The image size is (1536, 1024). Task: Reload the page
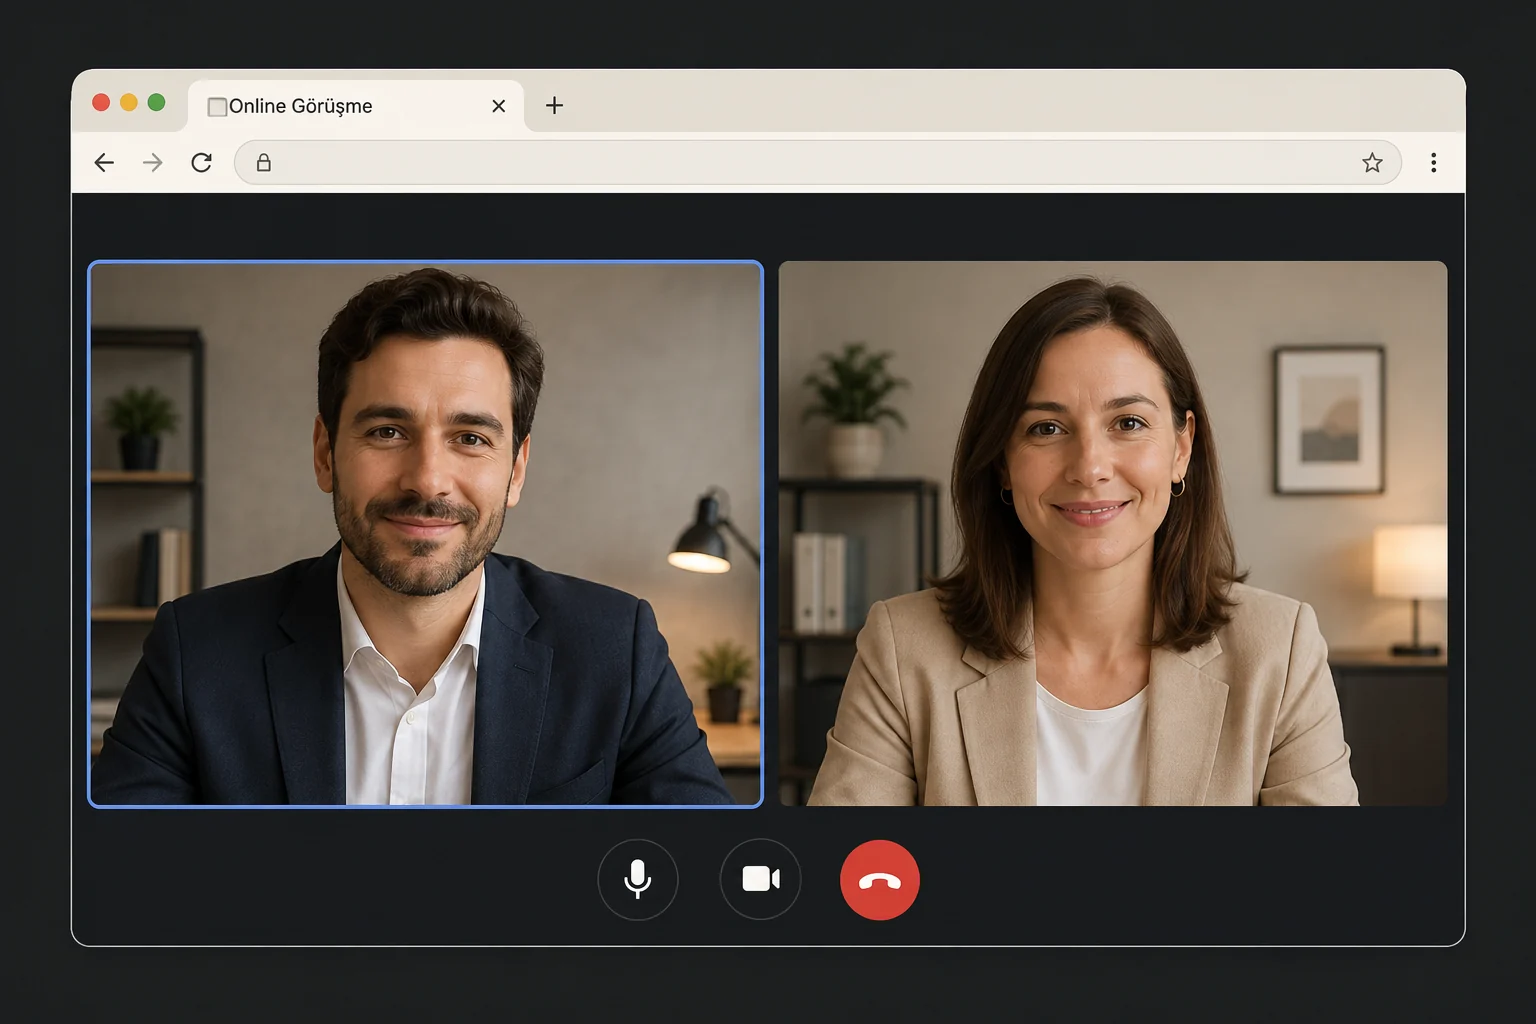(x=201, y=162)
